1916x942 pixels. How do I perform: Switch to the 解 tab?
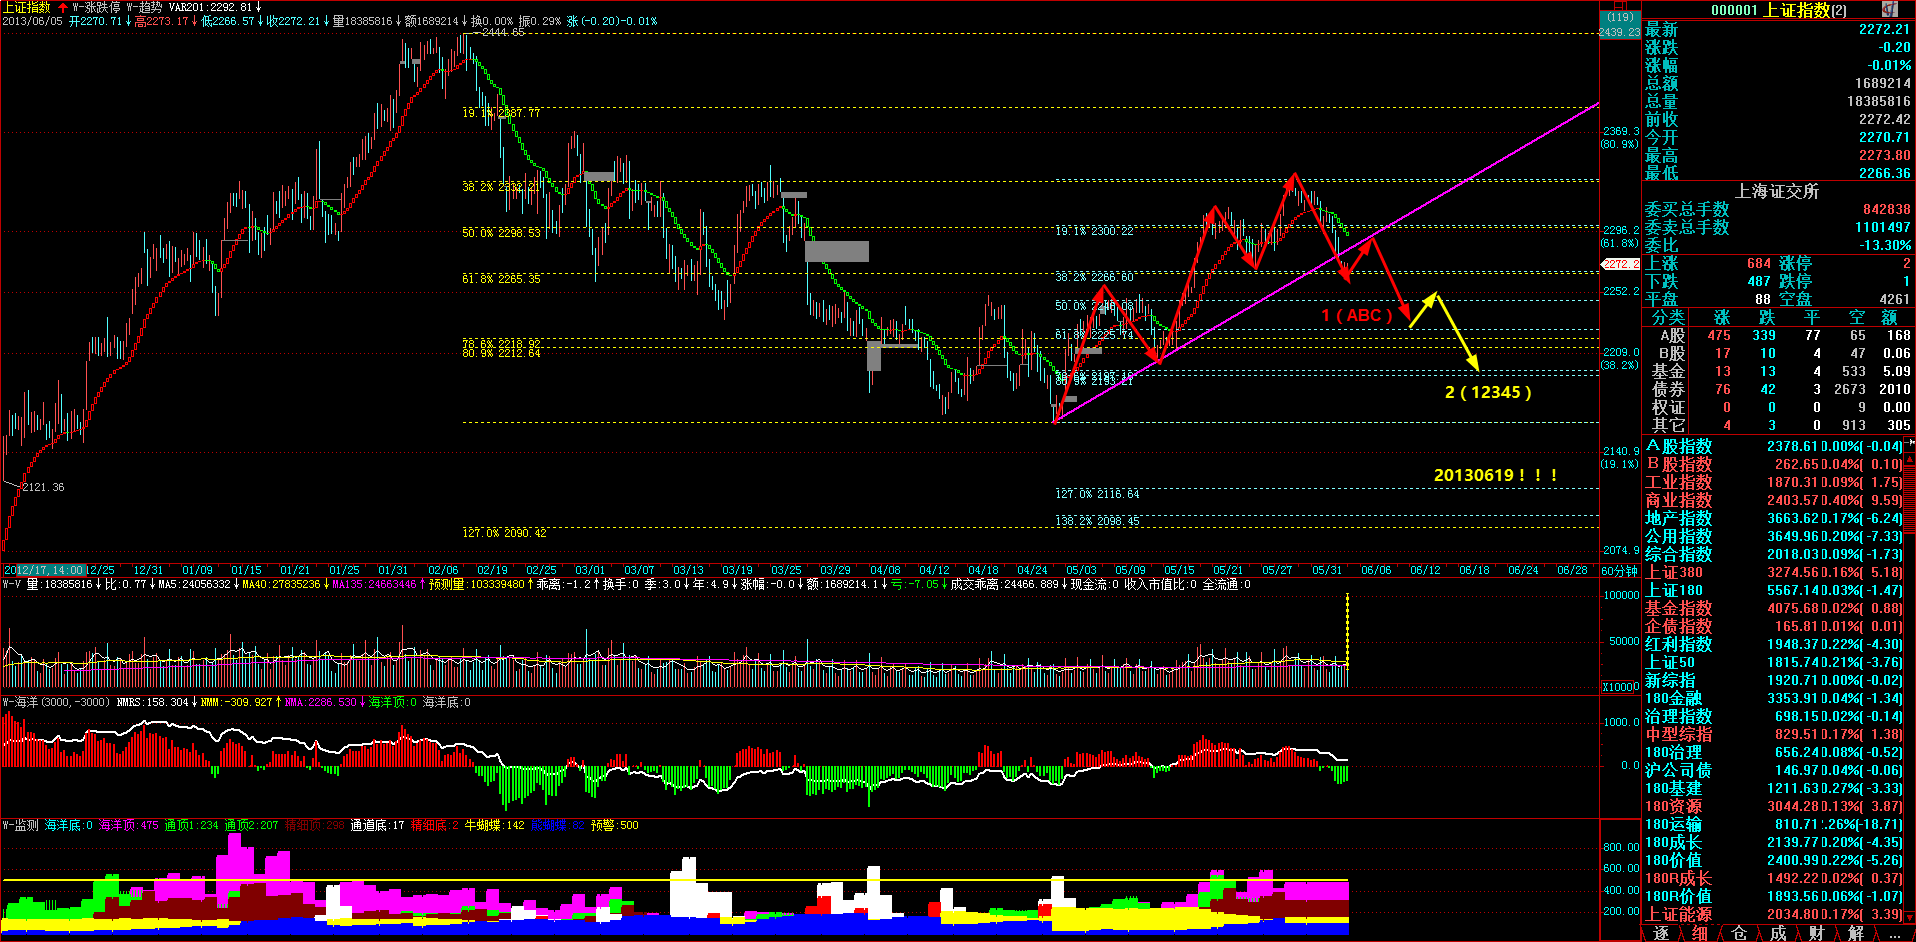(1855, 933)
